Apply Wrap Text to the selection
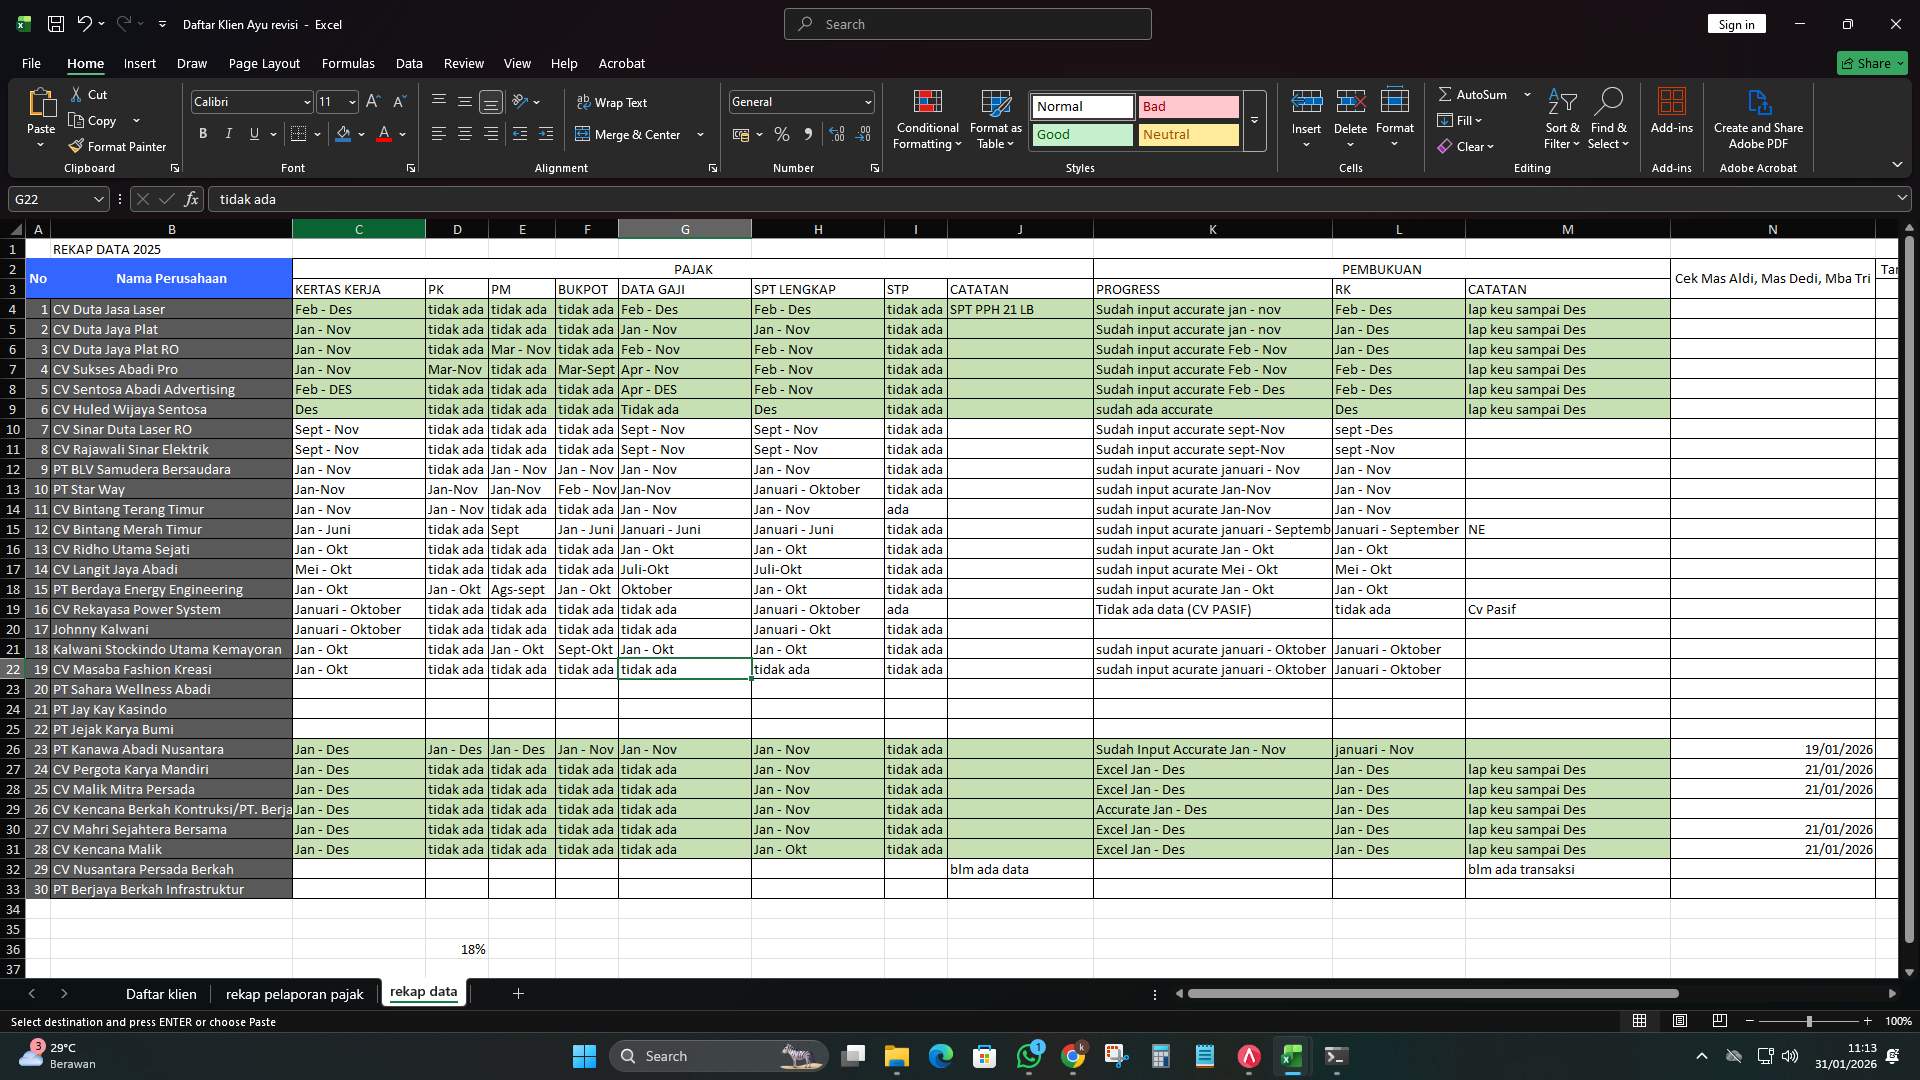This screenshot has width=1920, height=1080. (x=613, y=102)
